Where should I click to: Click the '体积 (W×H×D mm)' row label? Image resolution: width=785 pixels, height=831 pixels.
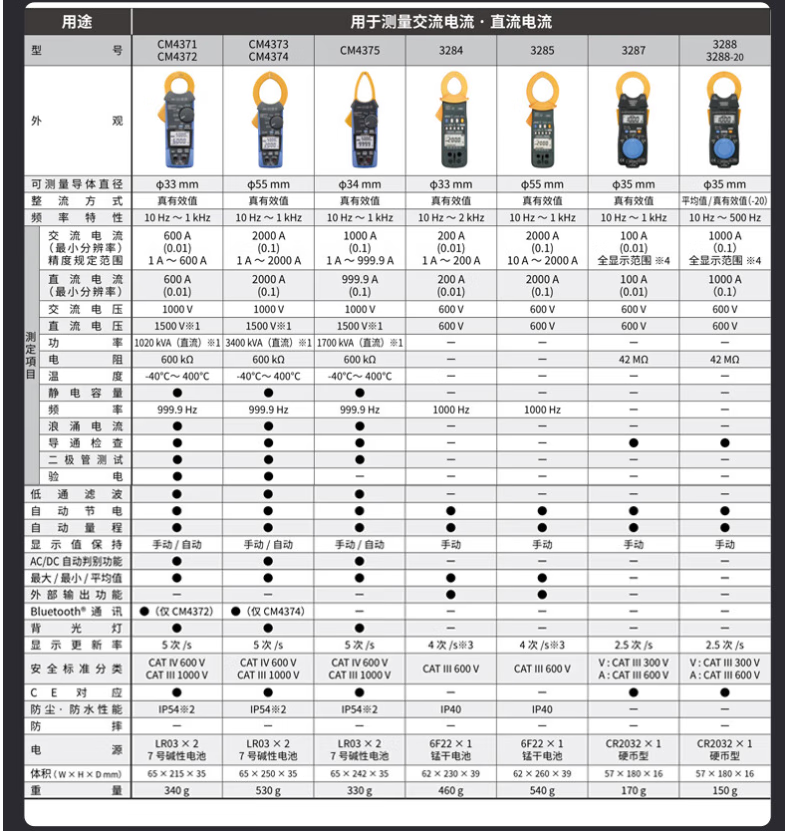76,774
